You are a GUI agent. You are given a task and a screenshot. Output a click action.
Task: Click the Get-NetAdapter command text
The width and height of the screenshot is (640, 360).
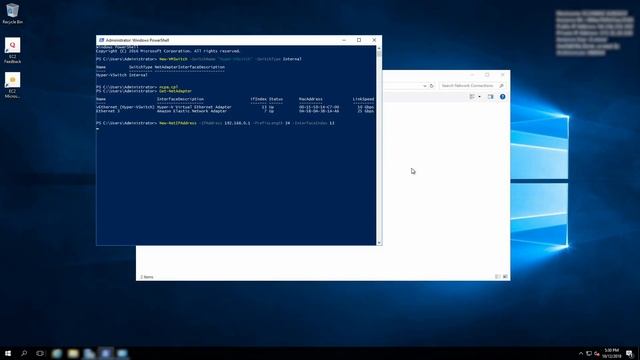[x=176, y=91]
